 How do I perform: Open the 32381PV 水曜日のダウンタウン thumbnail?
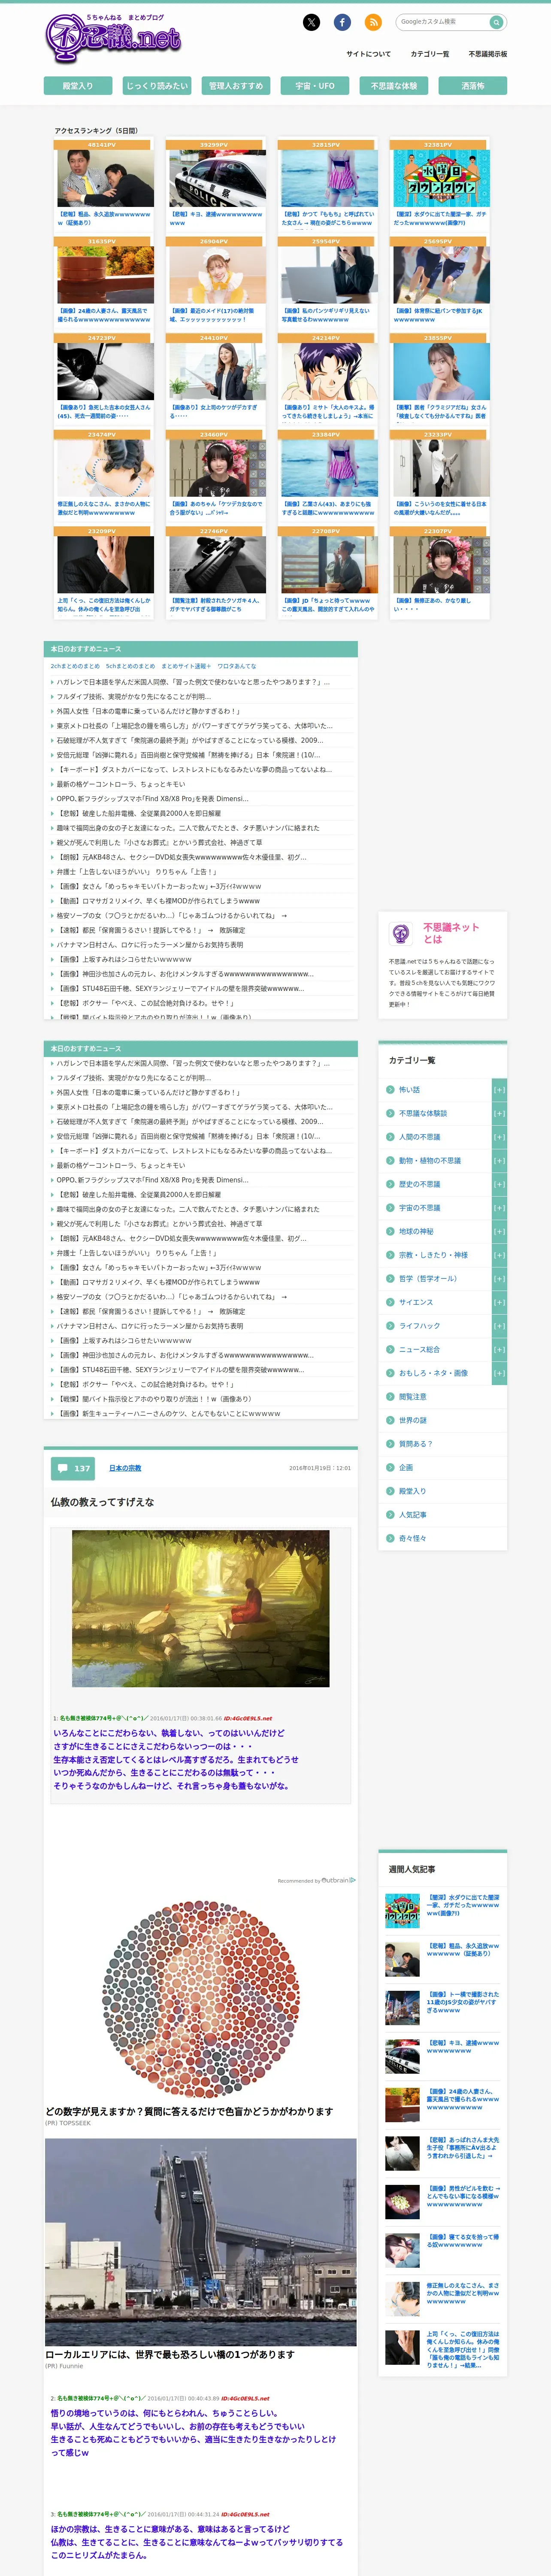(441, 178)
